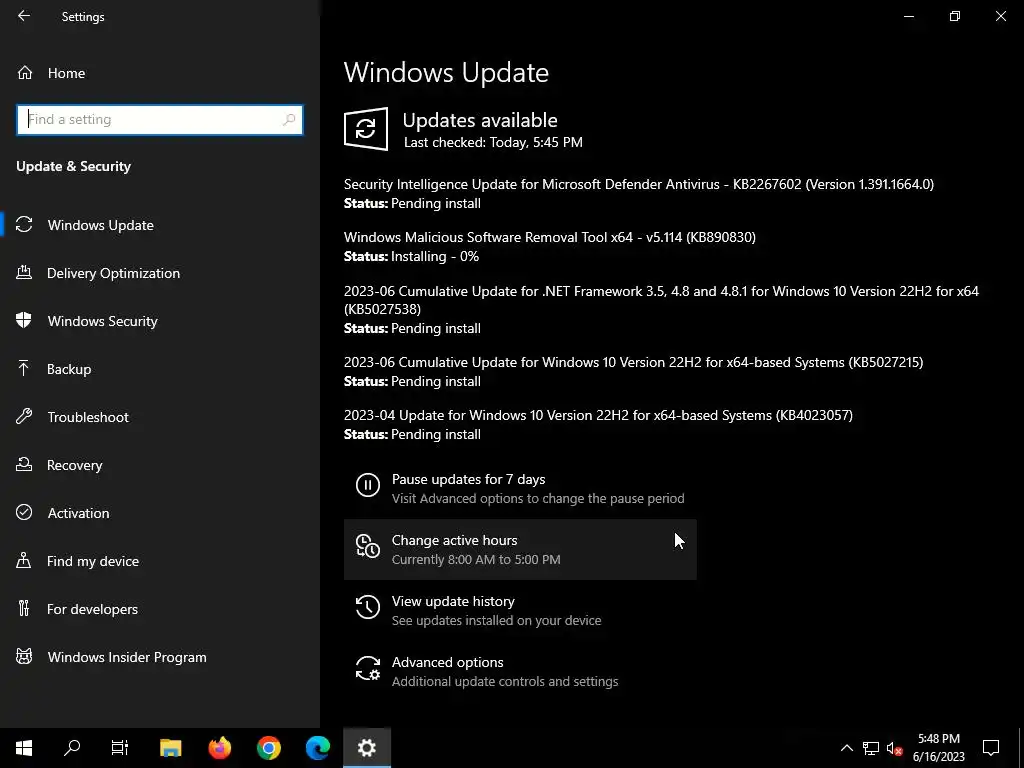Click the 'Installing - 0%' status text
Viewport: 1024px width, 768px height.
click(x=435, y=256)
